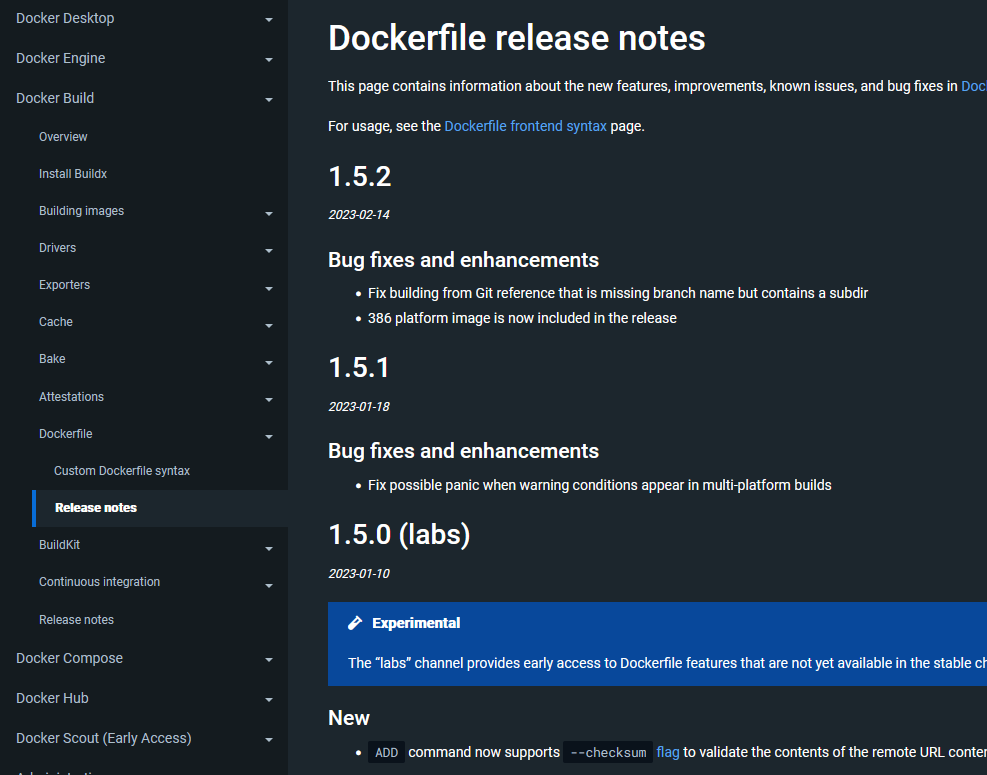Expand the Cache submenu arrow
This screenshot has height=775, width=987.
(x=269, y=325)
